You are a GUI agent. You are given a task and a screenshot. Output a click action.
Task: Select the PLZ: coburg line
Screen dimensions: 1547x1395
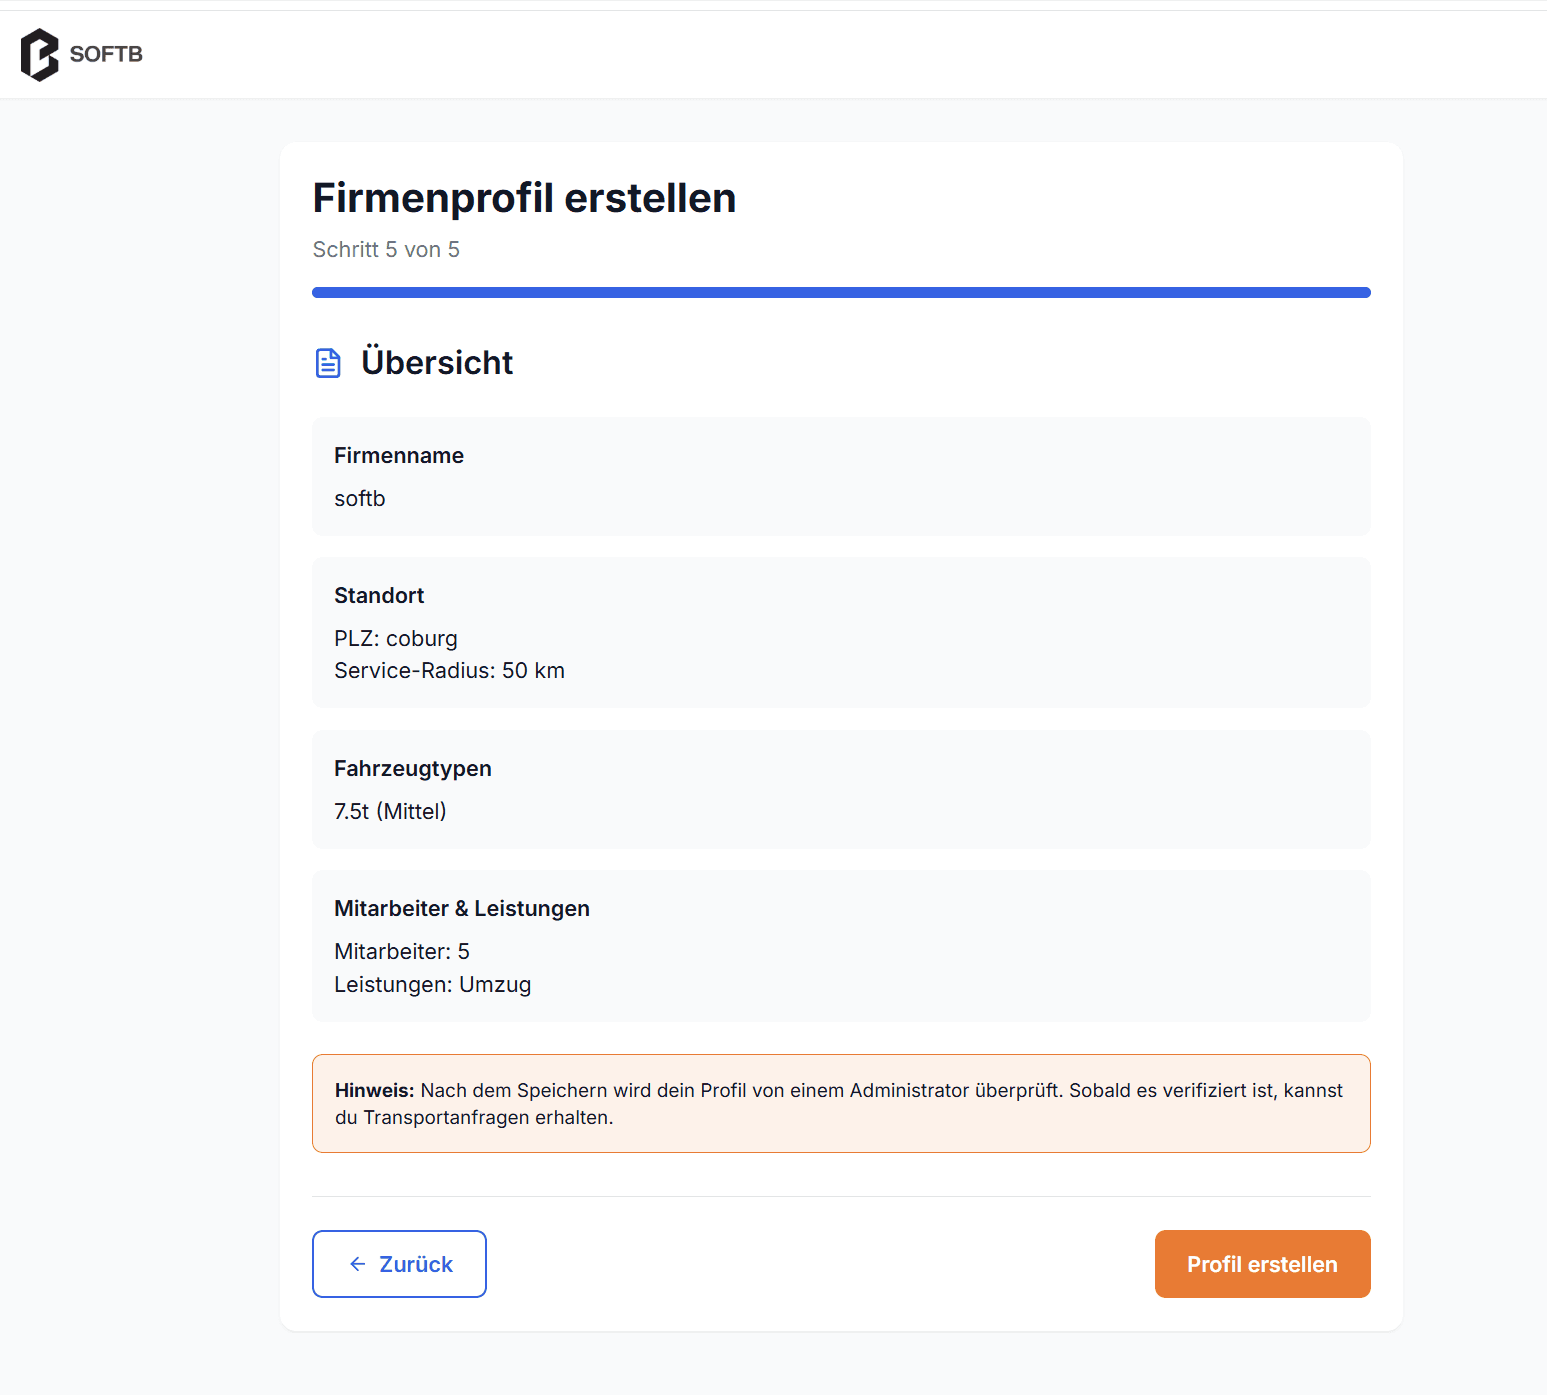pyautogui.click(x=396, y=639)
